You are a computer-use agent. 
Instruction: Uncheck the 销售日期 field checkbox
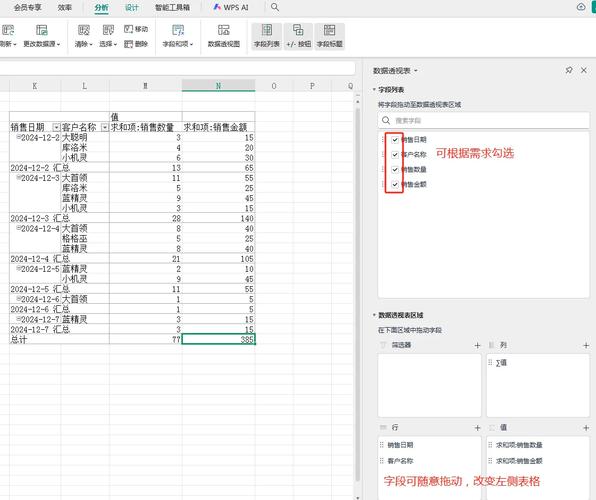point(395,140)
